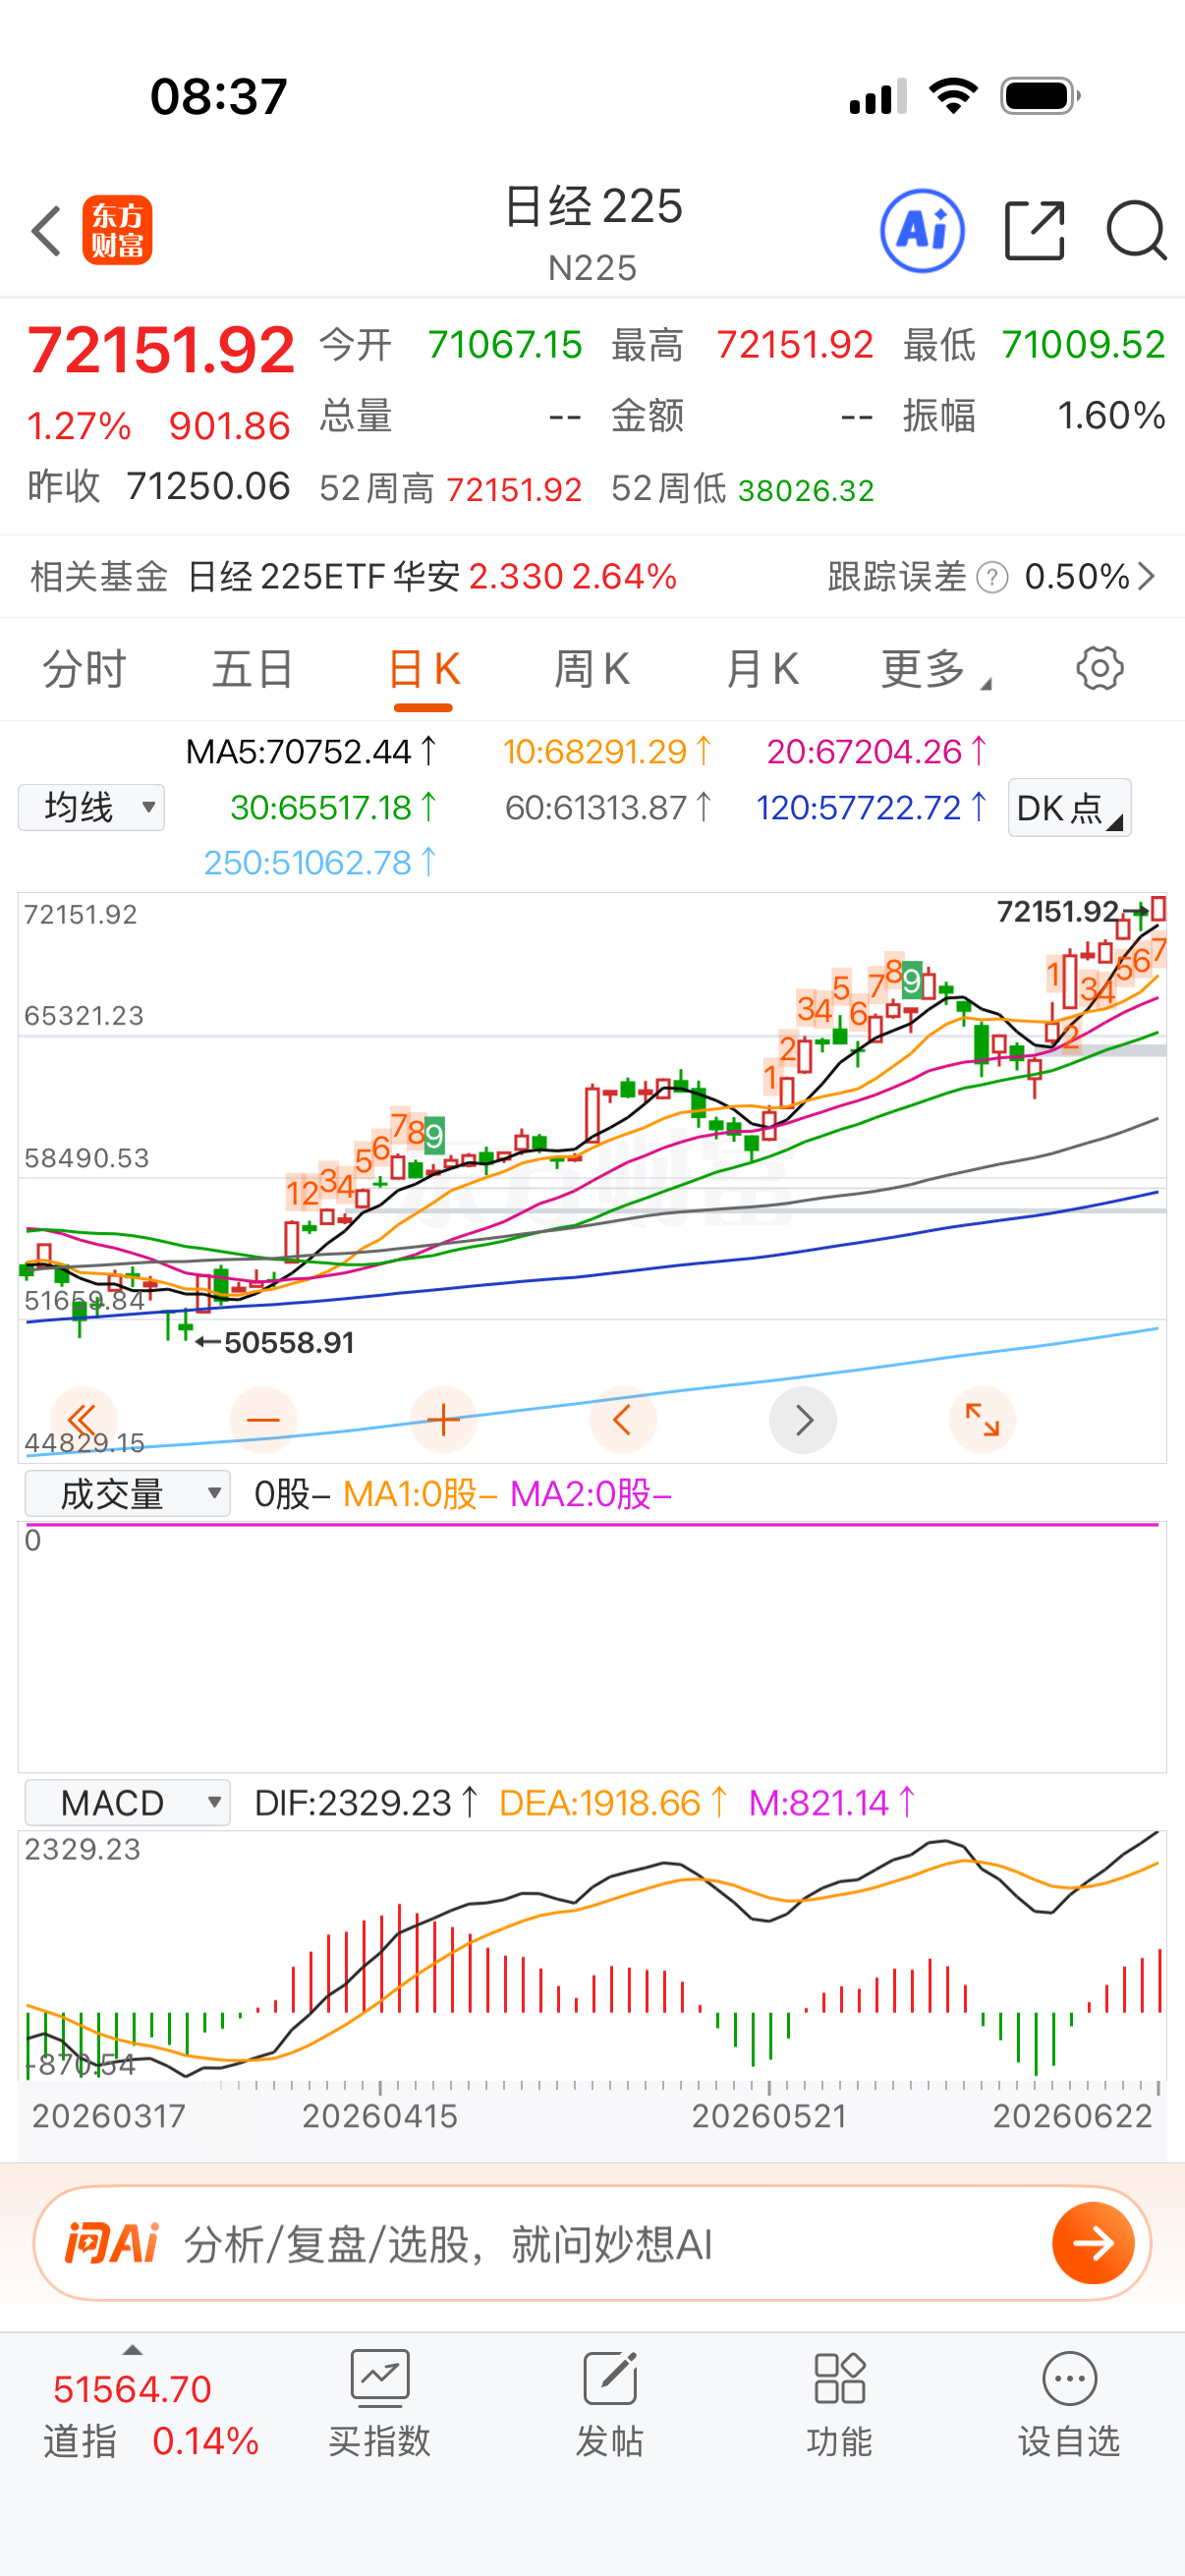The image size is (1185, 2576).
Task: Tap the 问Ai query input field
Action: (592, 2243)
